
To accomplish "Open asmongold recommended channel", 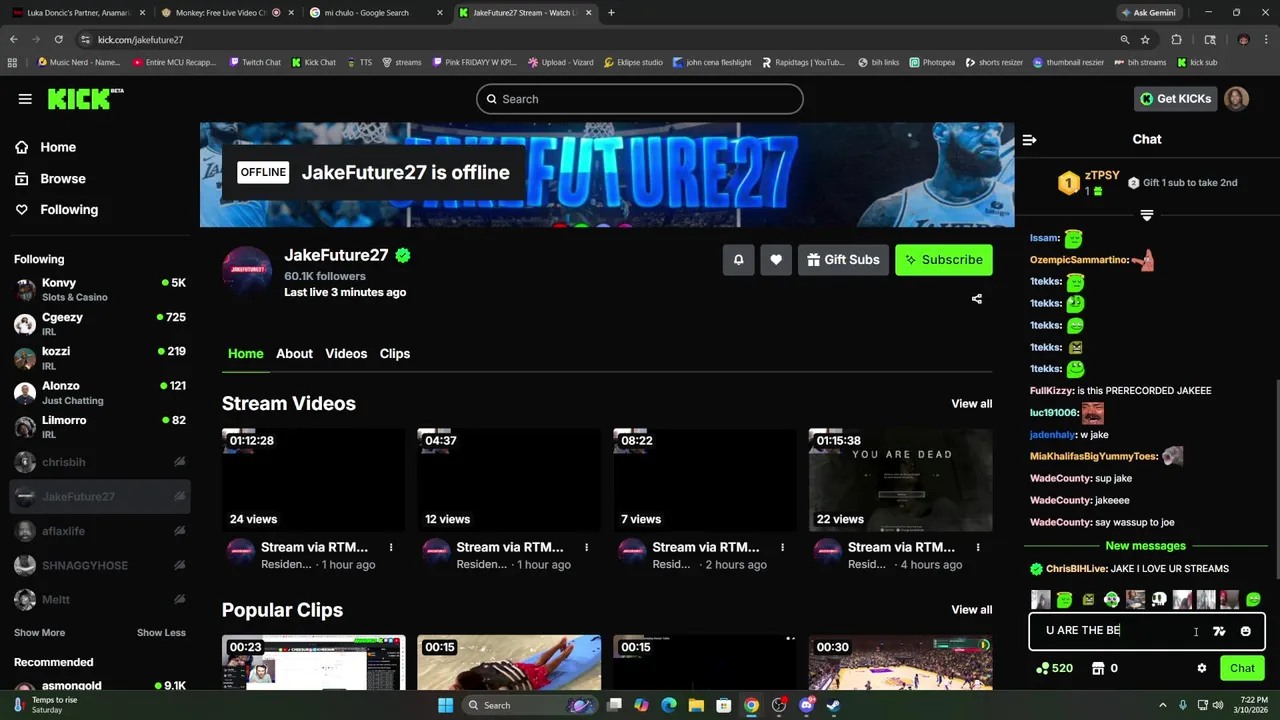I will (x=100, y=687).
